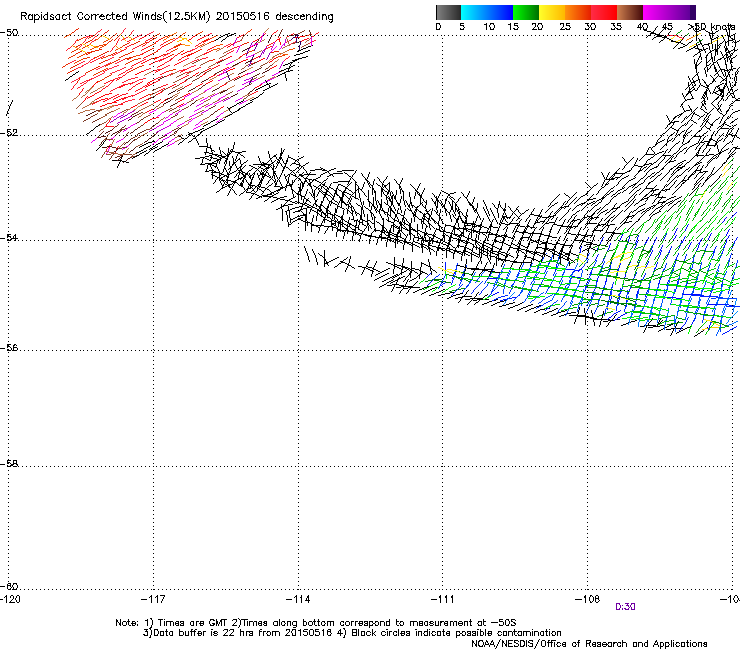Image resolution: width=740 pixels, height=650 pixels.
Task: Click the -117 longitude axis label
Action: 153,599
